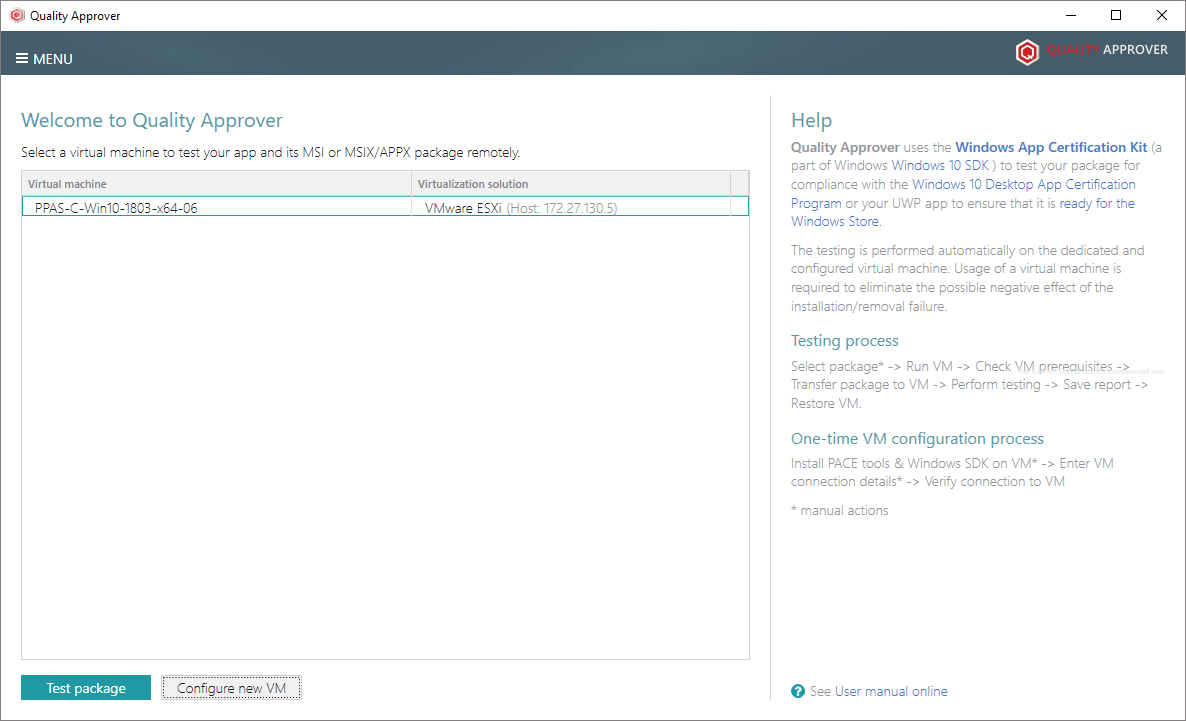Open the ready for the Windows Store link
1186x721 pixels.
point(1097,203)
